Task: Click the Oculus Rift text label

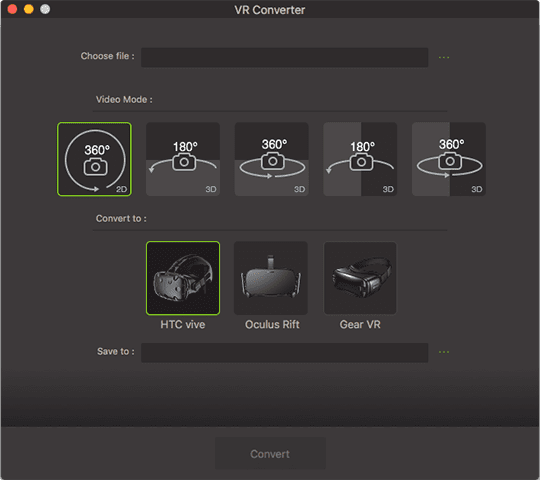Action: click(x=272, y=324)
